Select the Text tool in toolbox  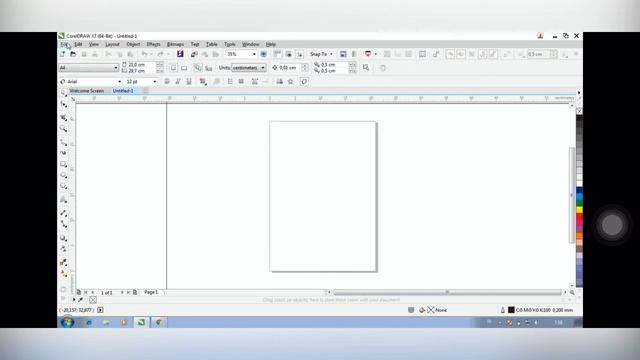[63, 200]
